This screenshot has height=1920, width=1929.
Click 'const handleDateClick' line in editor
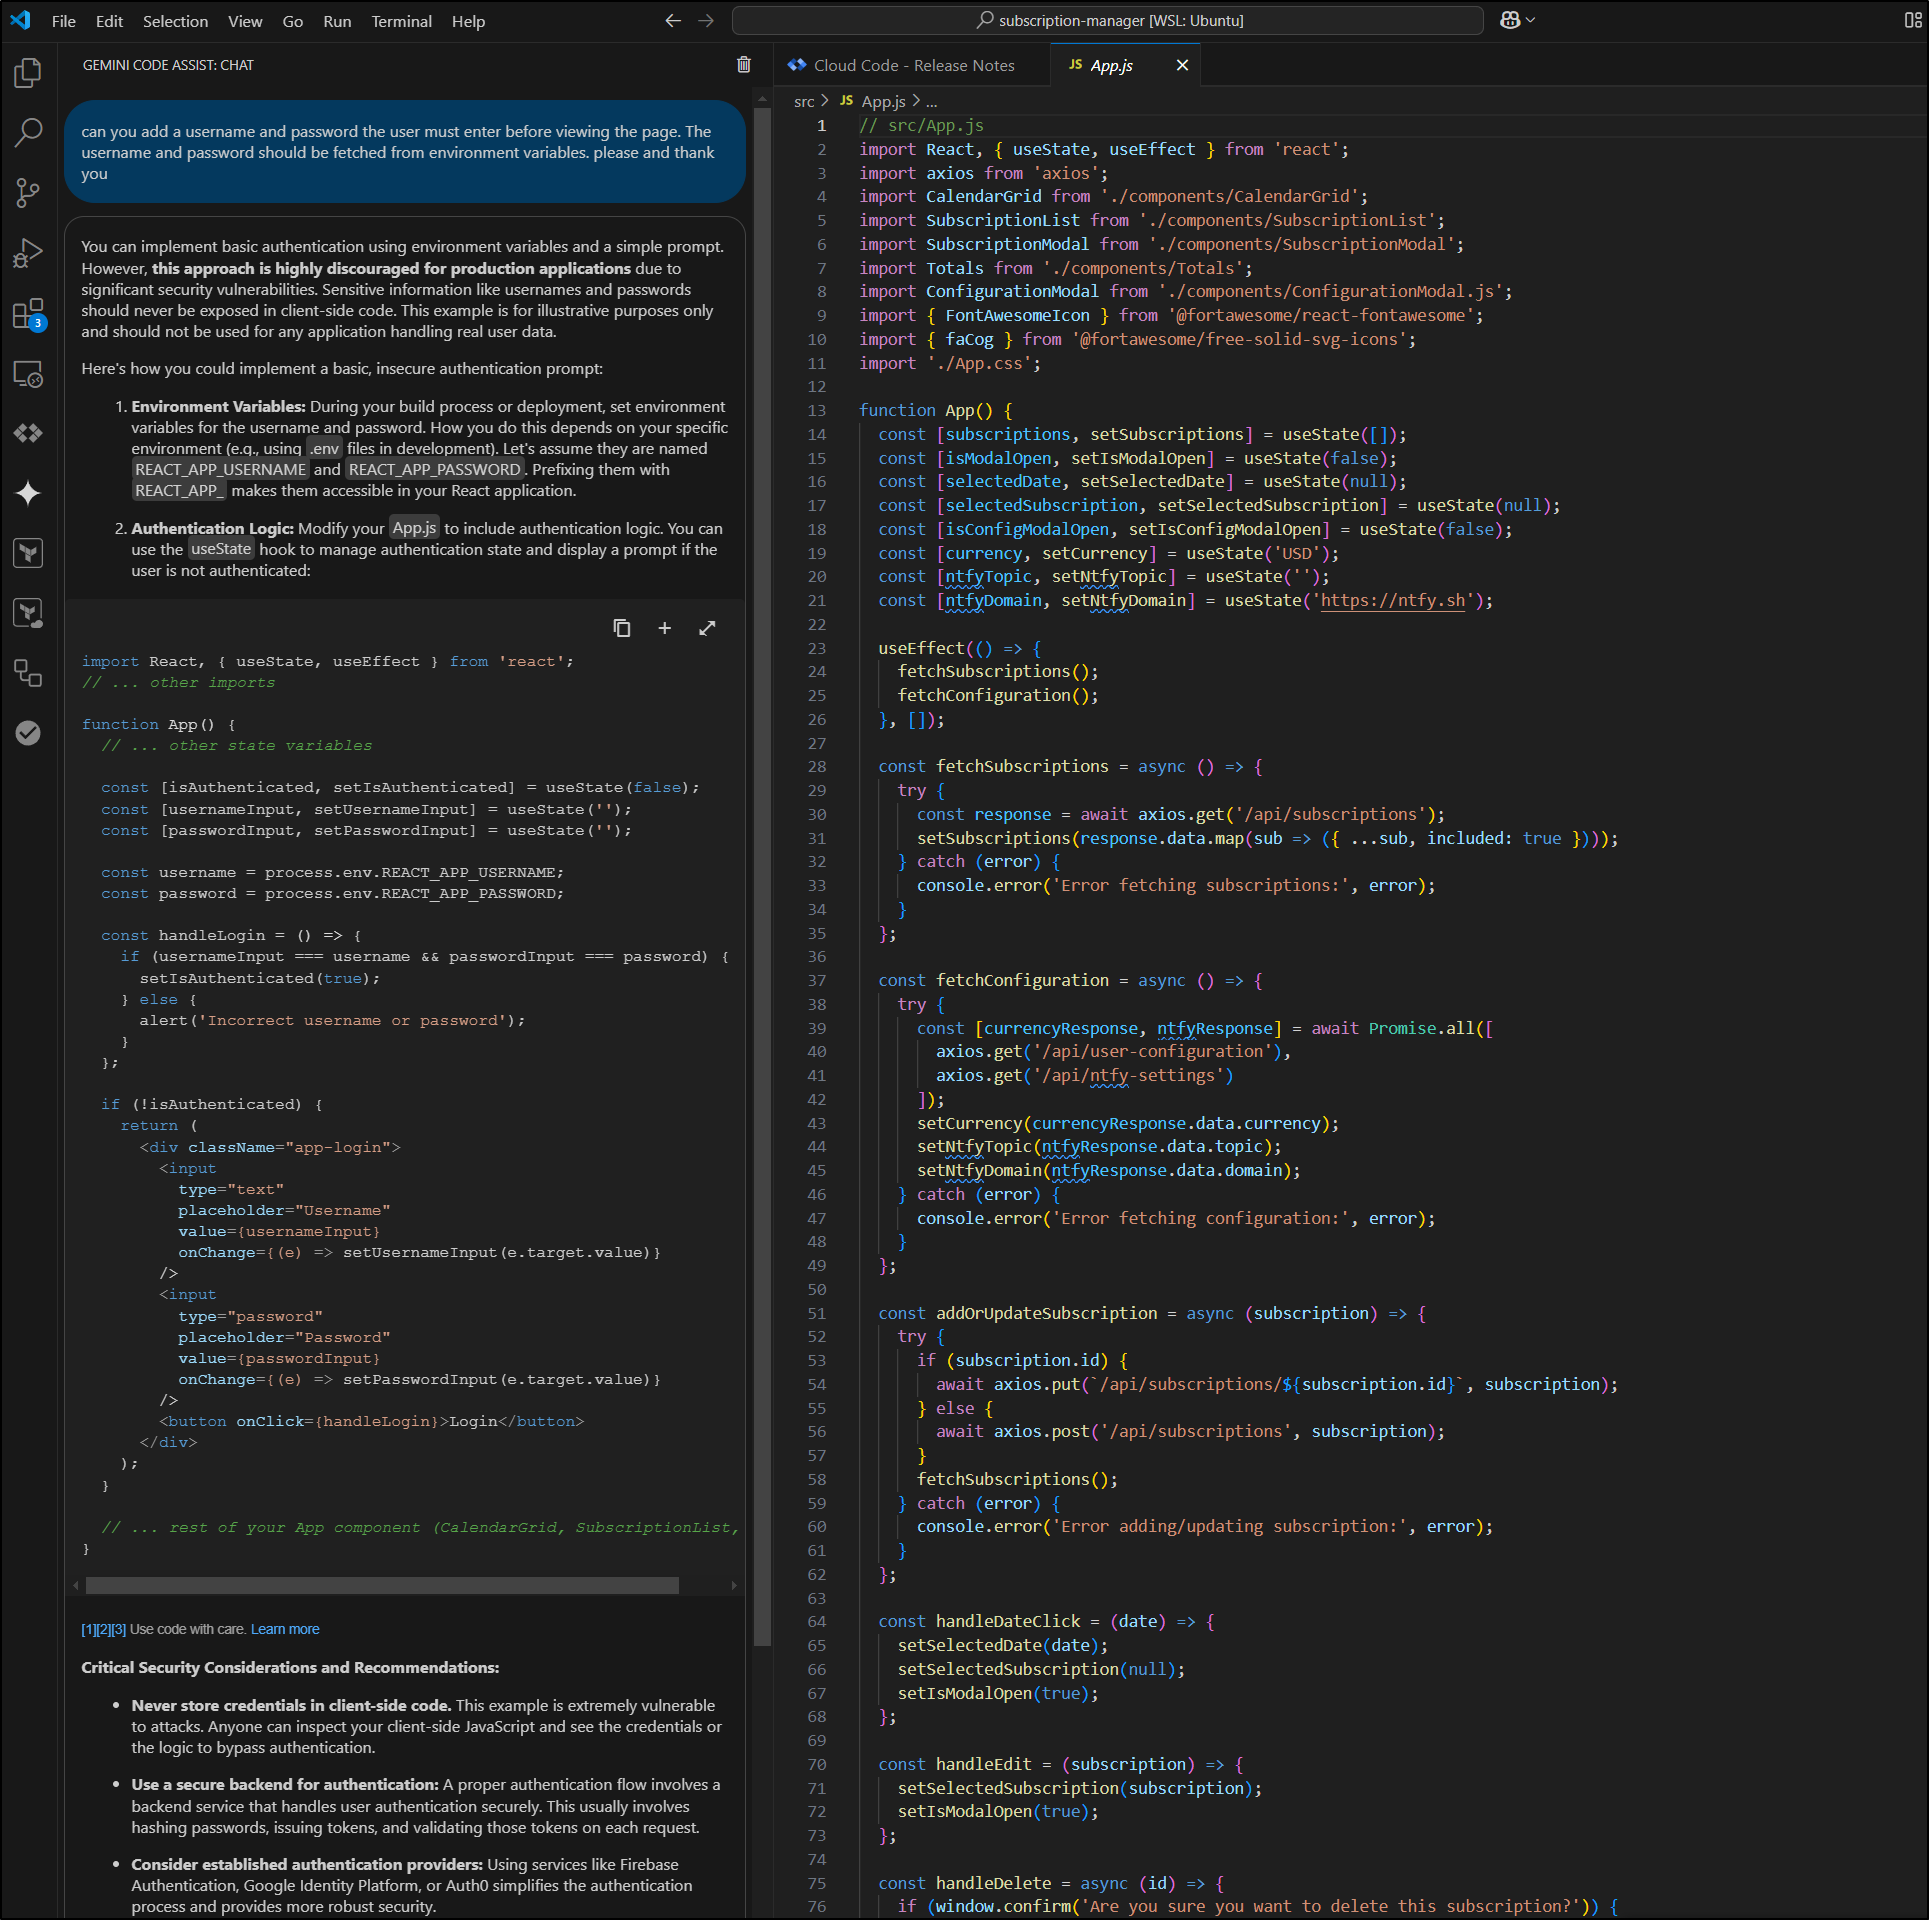click(x=1047, y=1621)
